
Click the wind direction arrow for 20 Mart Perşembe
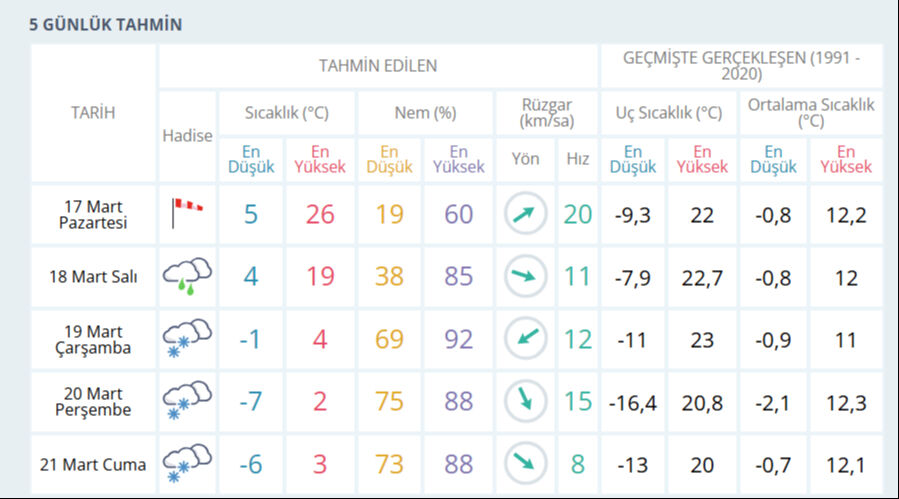[525, 400]
